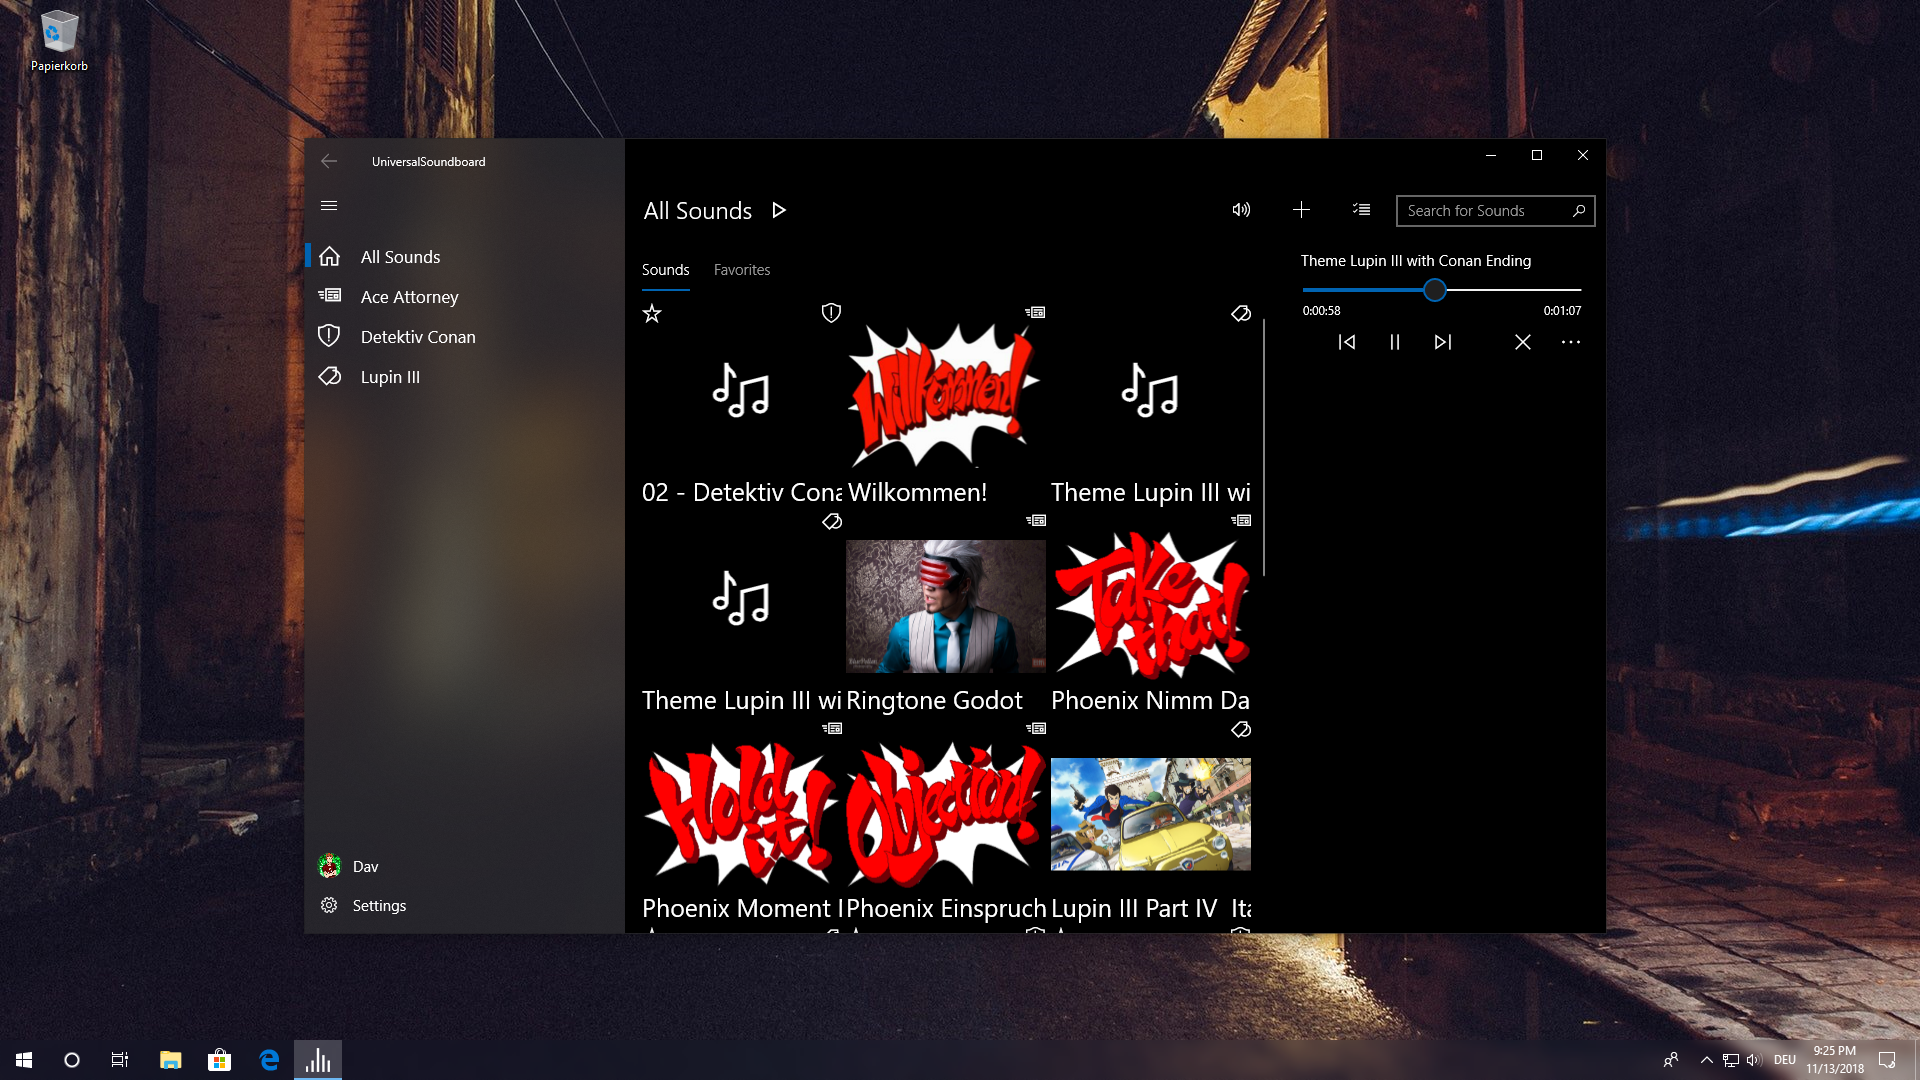Click the search magnifier icon
The width and height of the screenshot is (1920, 1080).
1579,211
